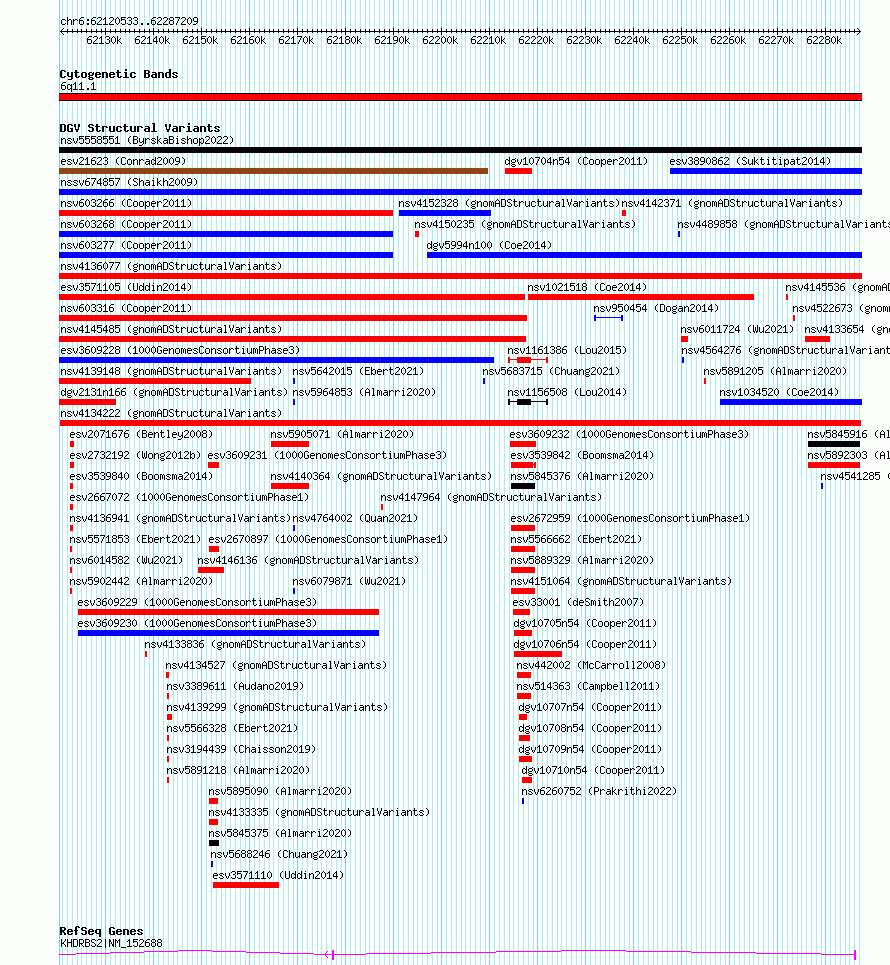The height and width of the screenshot is (965, 890).
Task: Open nsv603268 (Cooper2011) entry
Action: click(x=126, y=224)
